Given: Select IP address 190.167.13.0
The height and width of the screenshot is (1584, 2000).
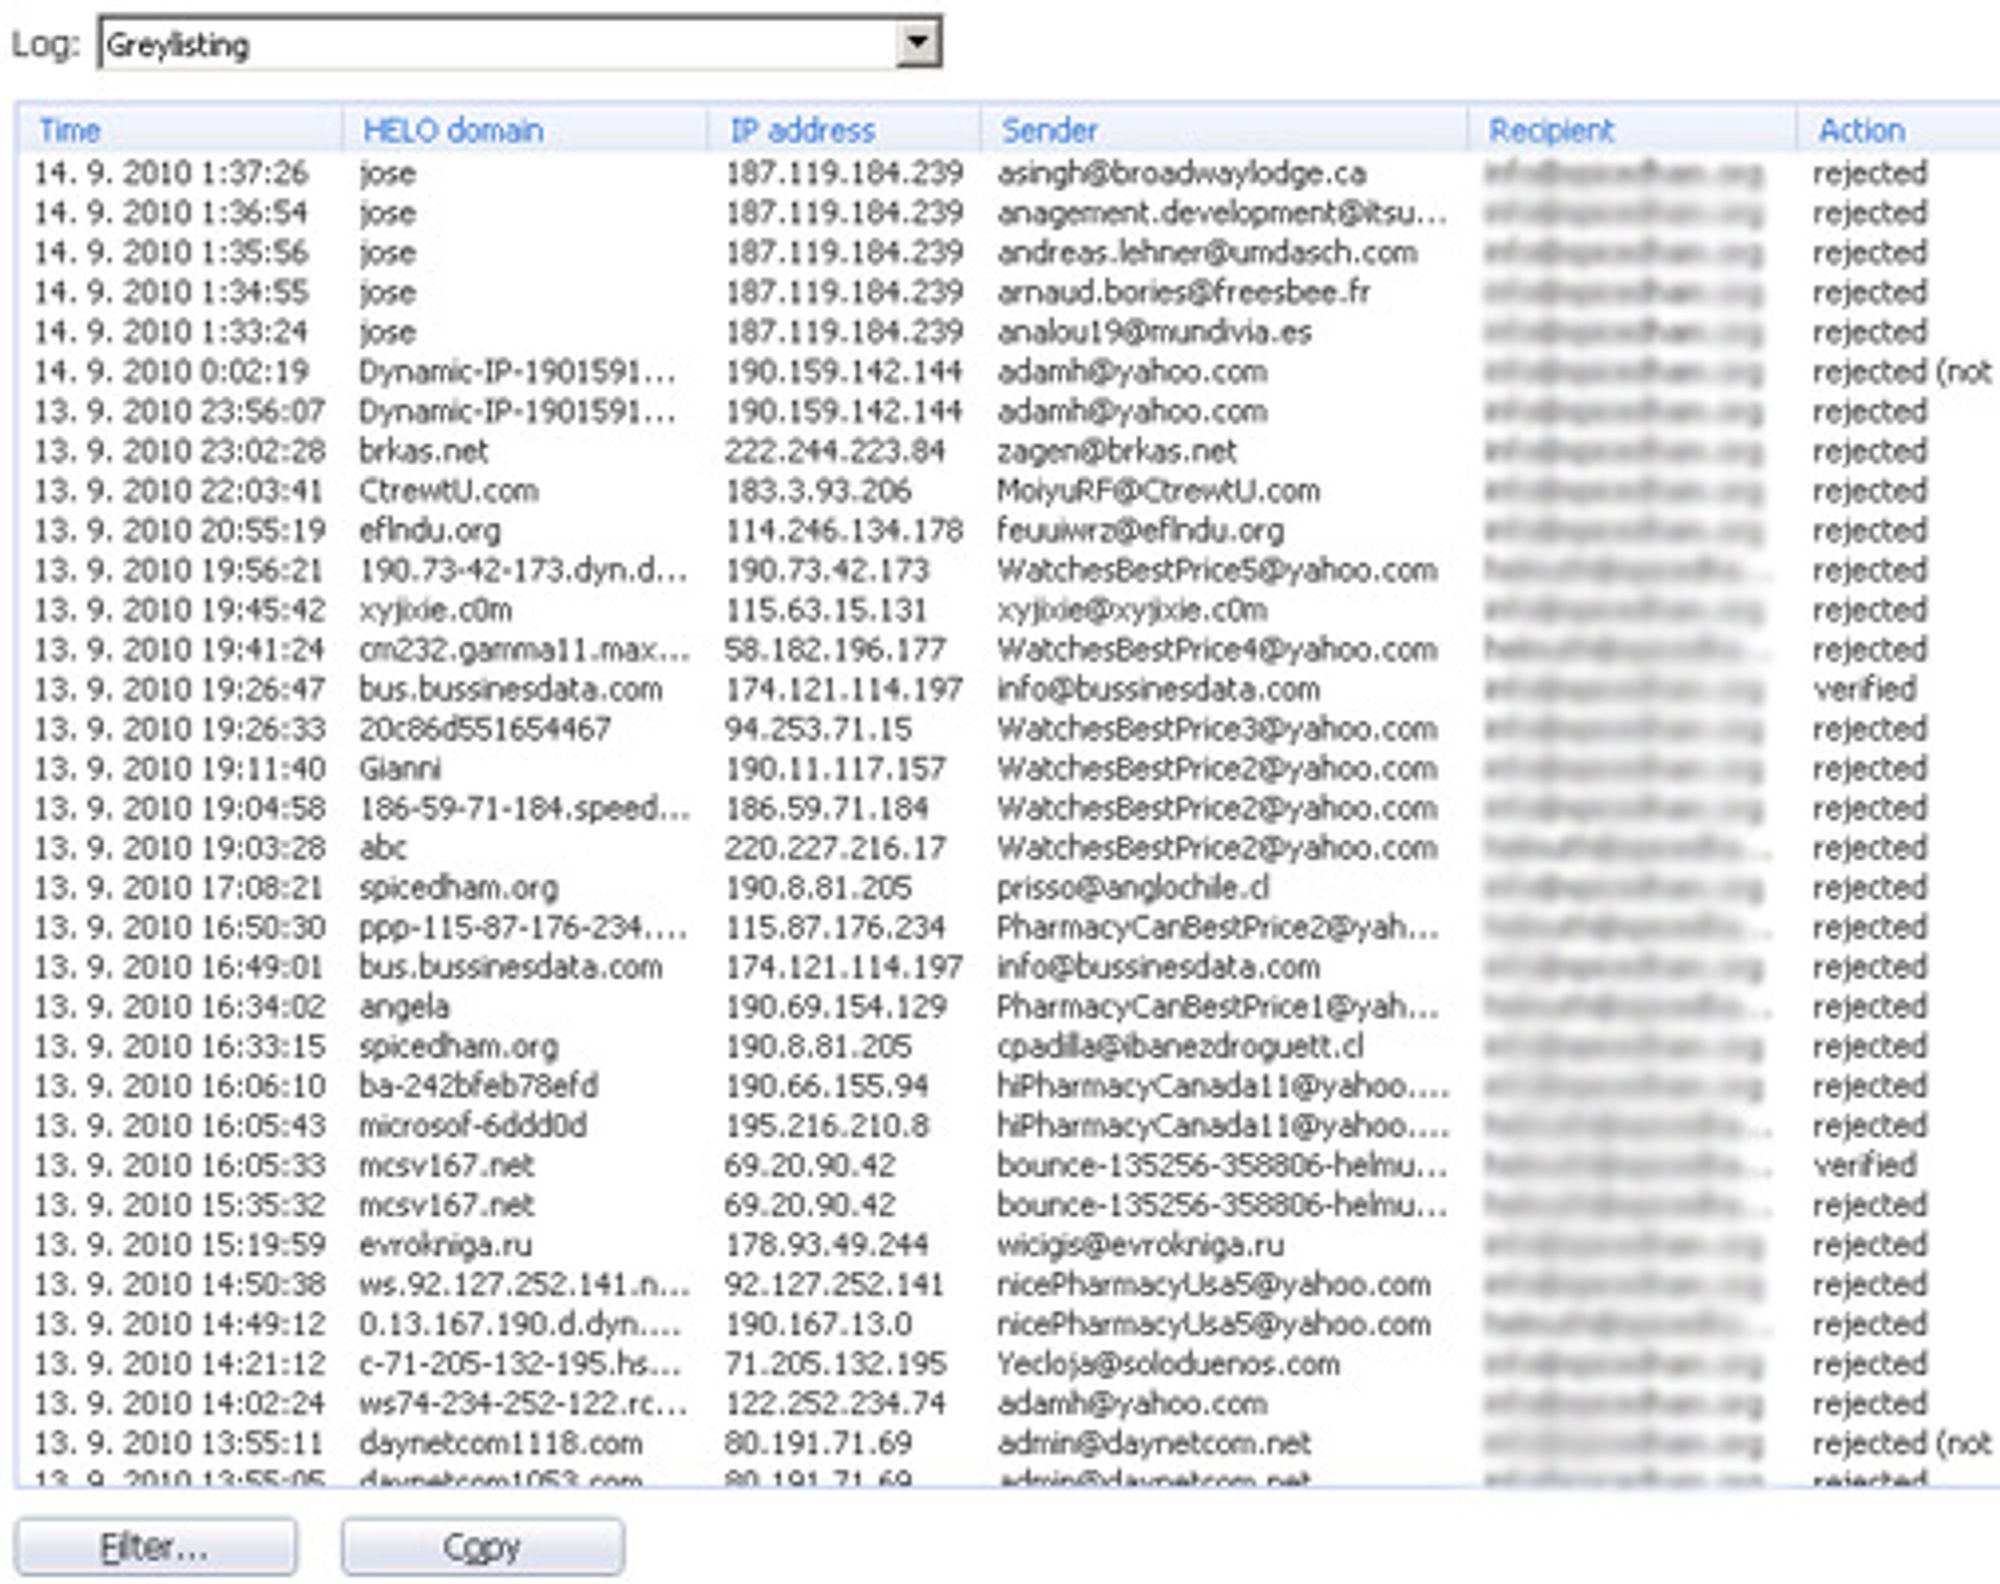Looking at the screenshot, I should 818,1324.
